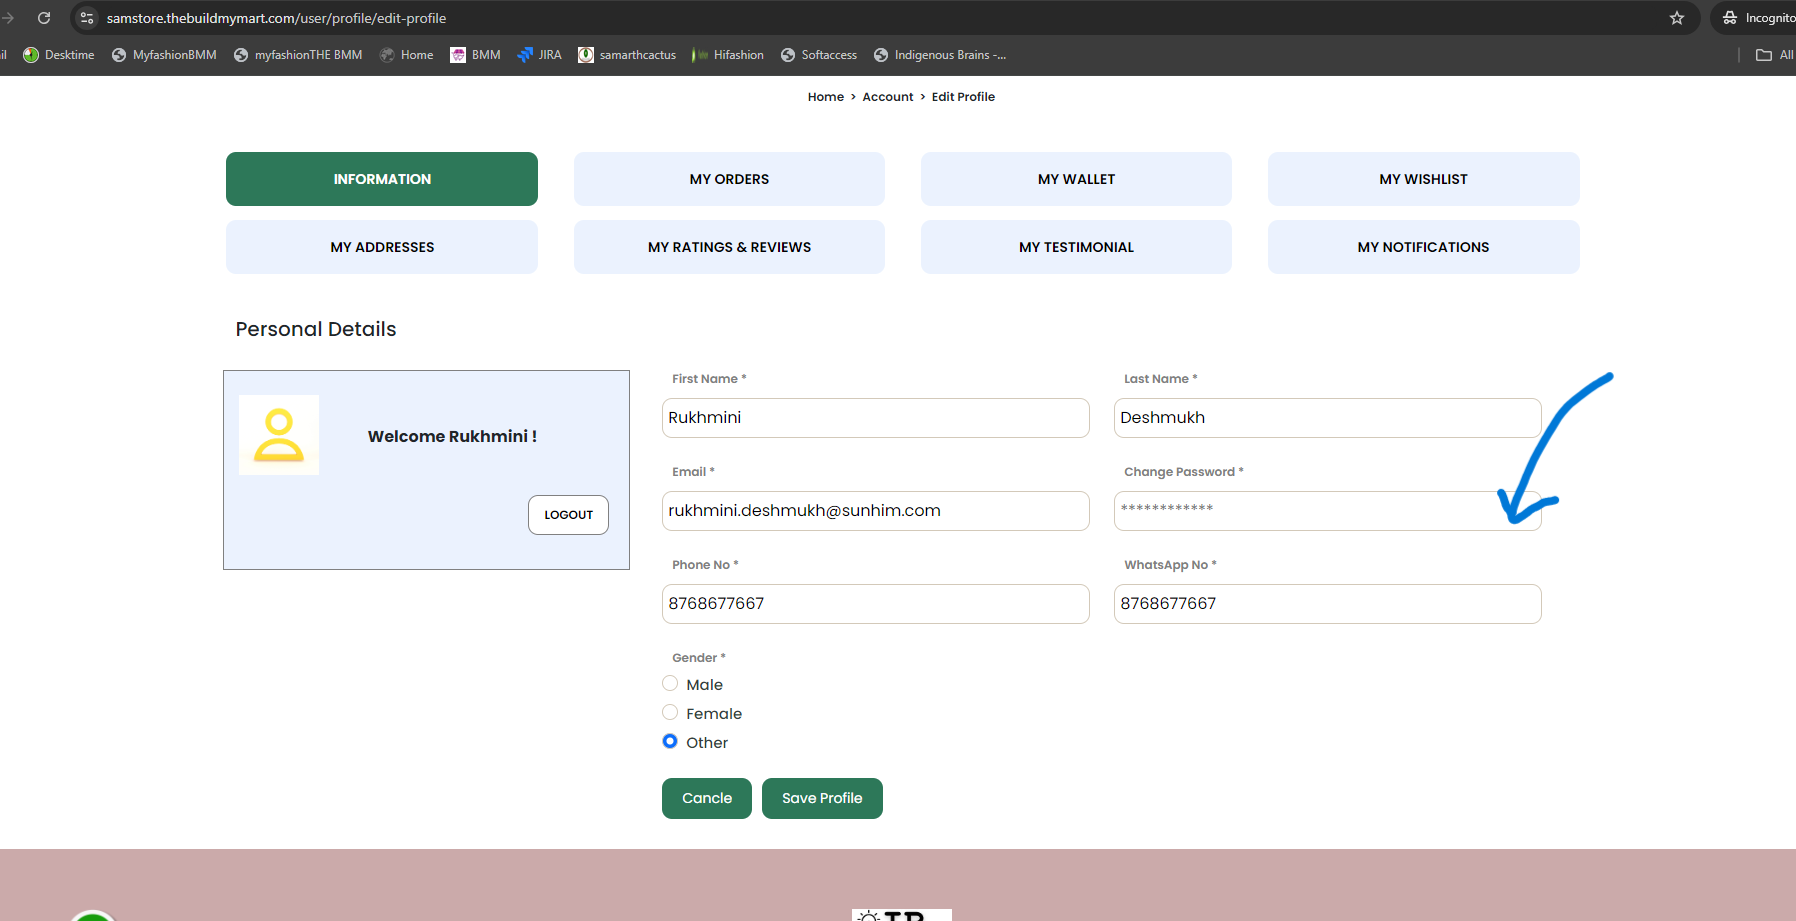The width and height of the screenshot is (1796, 921).
Task: Focus the WhatsApp No field
Action: [x=1328, y=604]
